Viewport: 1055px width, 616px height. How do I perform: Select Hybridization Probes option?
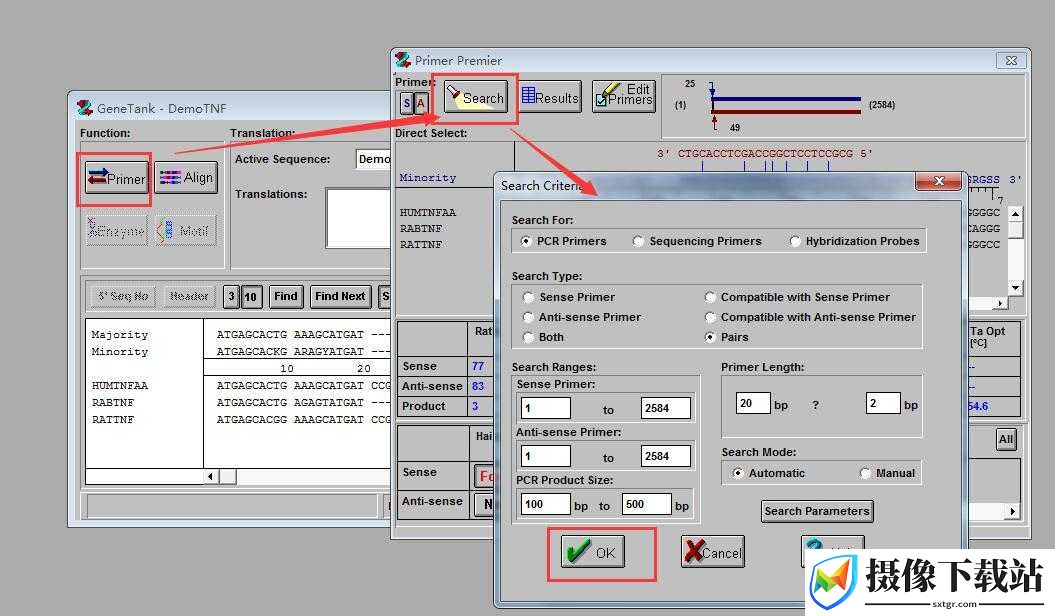pos(854,241)
